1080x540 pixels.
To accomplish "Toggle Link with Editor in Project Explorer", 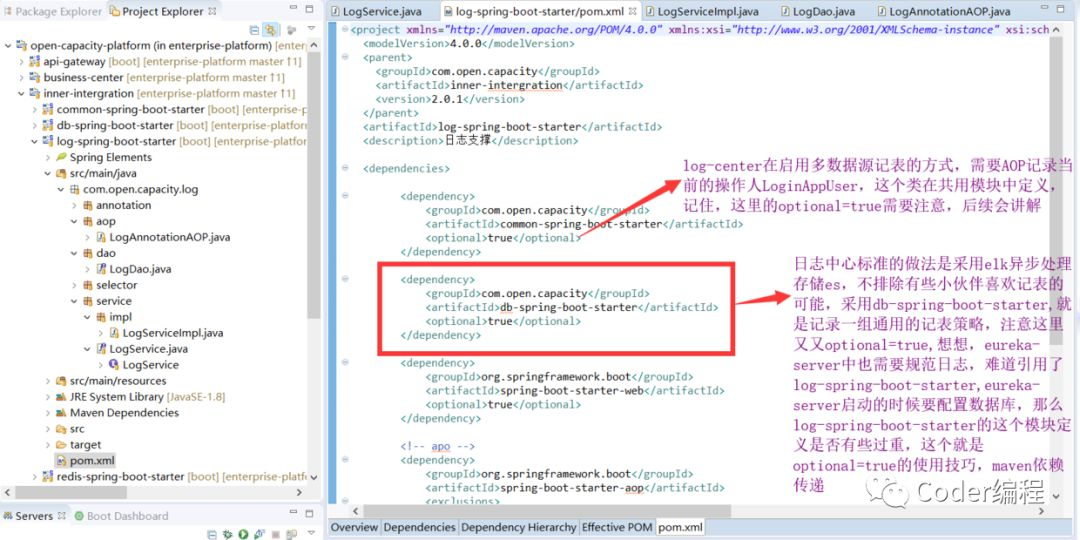I will coord(271,30).
